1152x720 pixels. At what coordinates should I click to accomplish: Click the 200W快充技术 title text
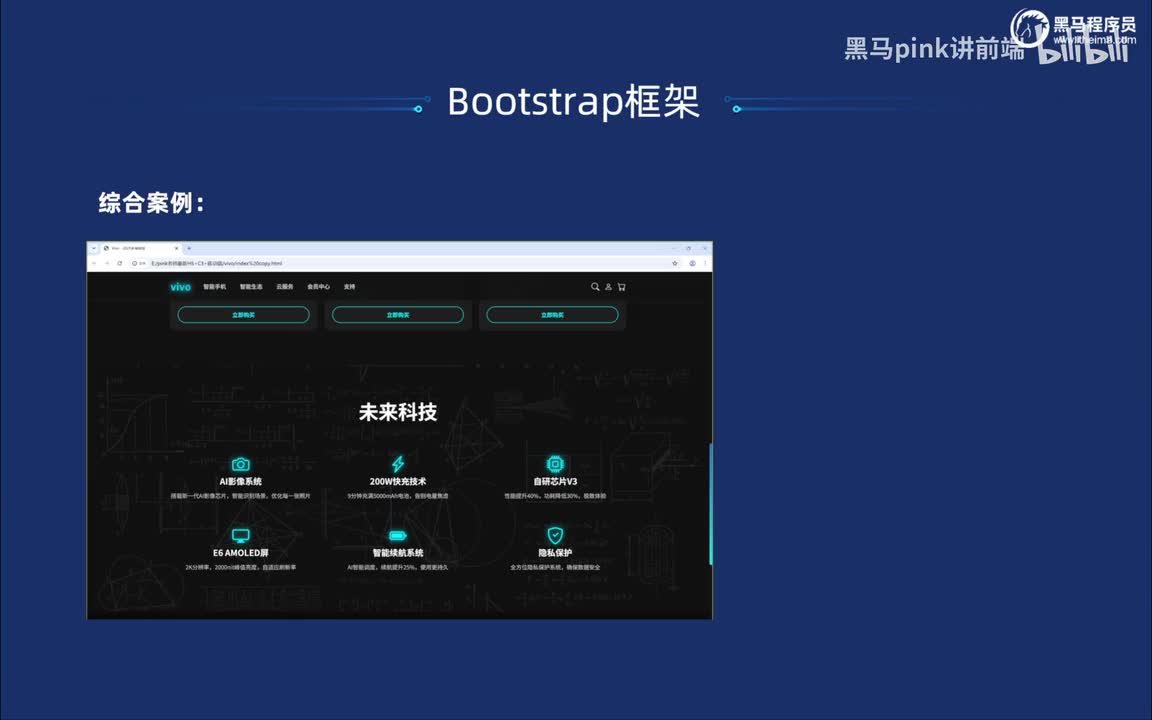tap(397, 482)
